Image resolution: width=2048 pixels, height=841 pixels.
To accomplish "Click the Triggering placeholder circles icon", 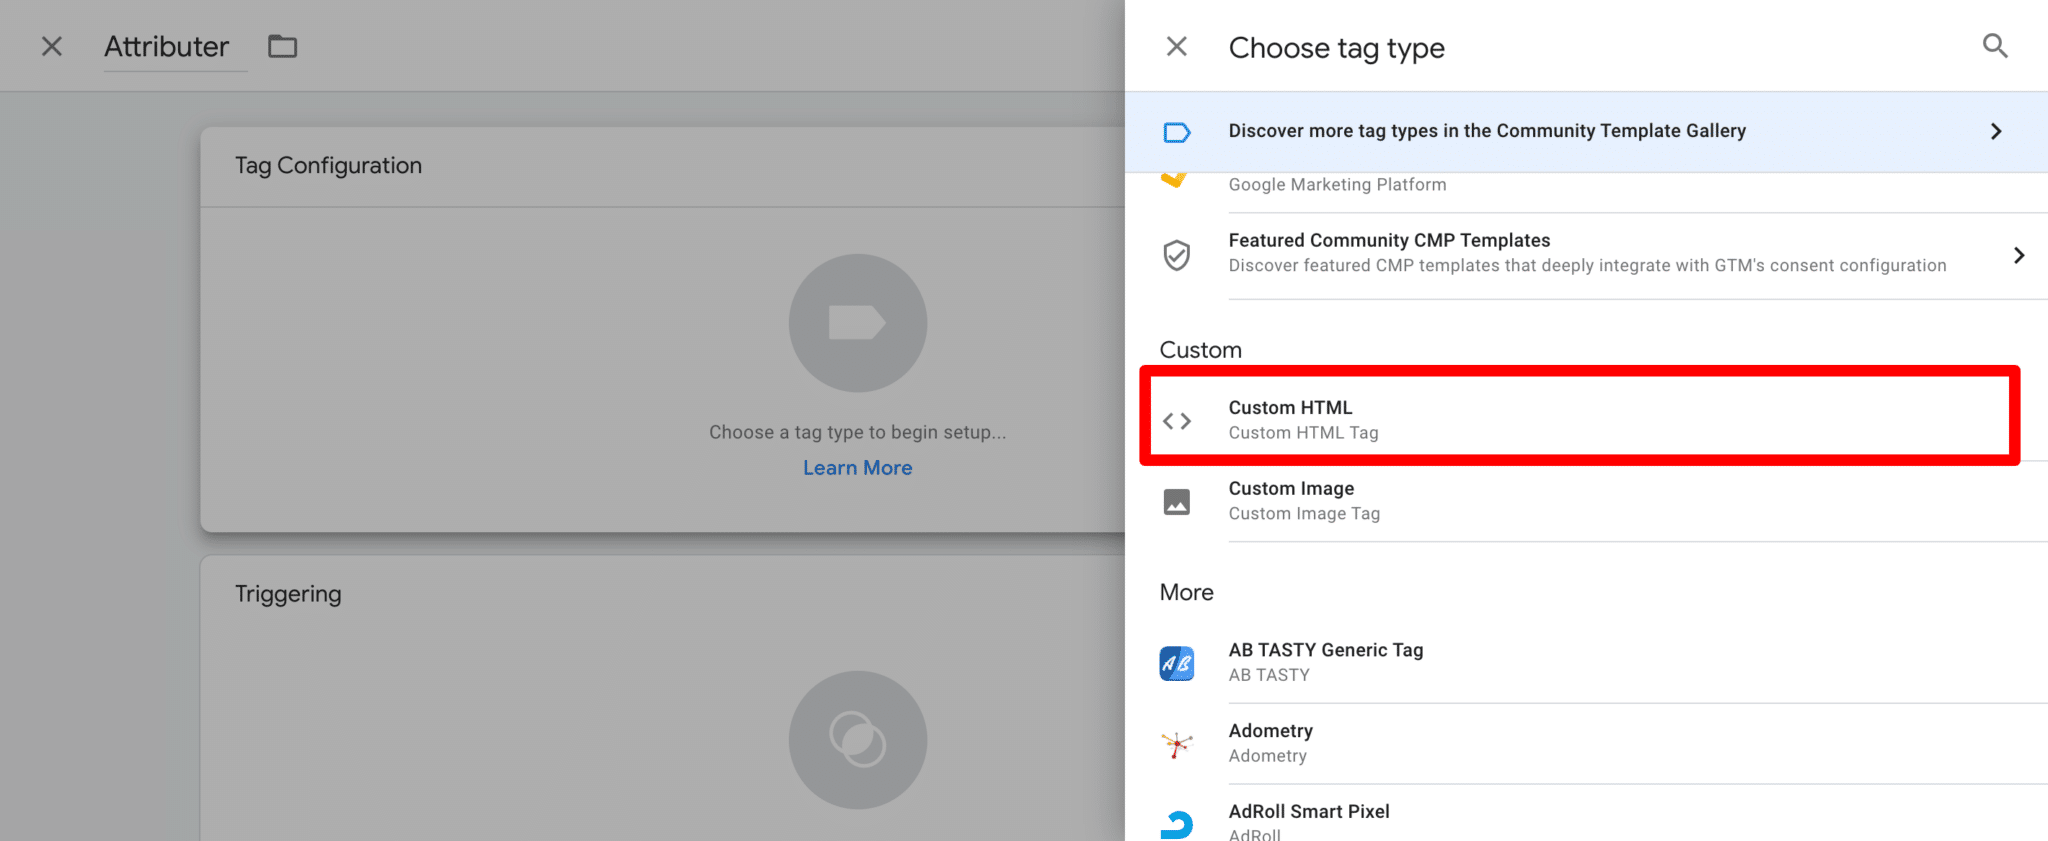I will pyautogui.click(x=858, y=740).
